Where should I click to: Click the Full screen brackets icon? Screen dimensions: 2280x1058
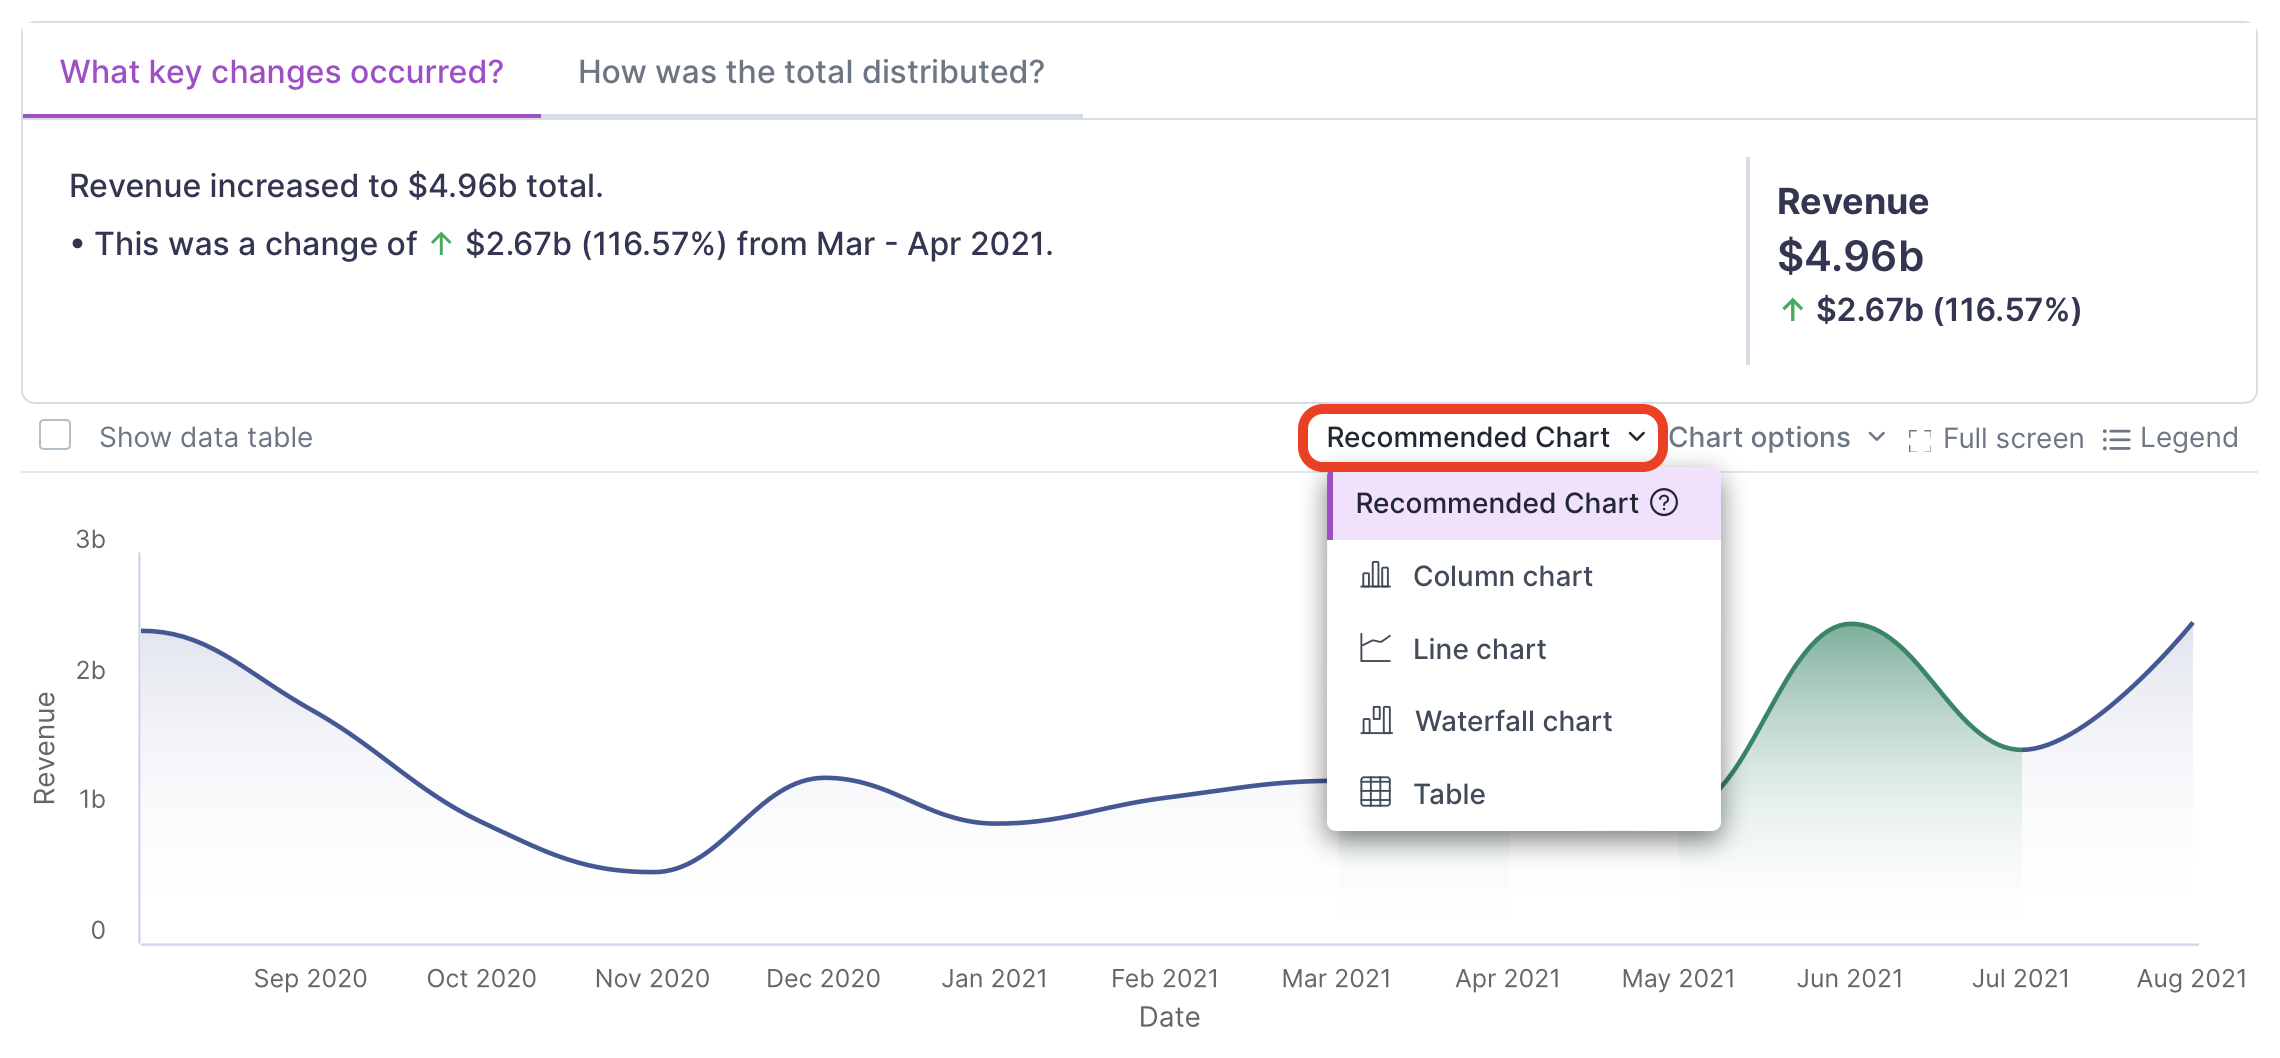click(x=1918, y=437)
